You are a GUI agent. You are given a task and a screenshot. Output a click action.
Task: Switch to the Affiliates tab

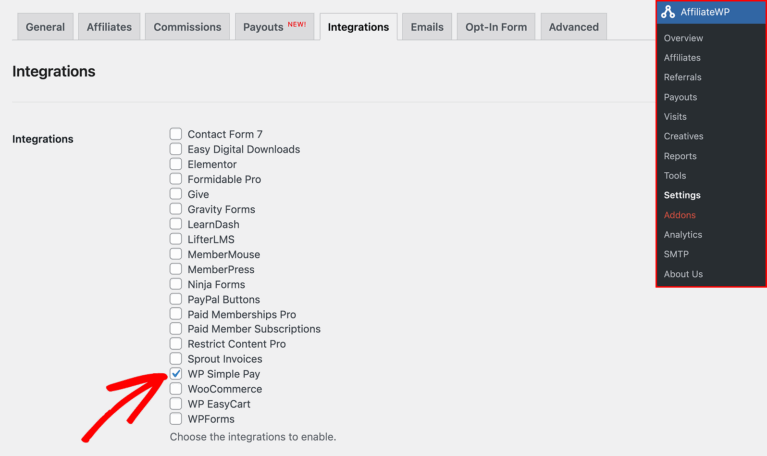pyautogui.click(x=109, y=27)
